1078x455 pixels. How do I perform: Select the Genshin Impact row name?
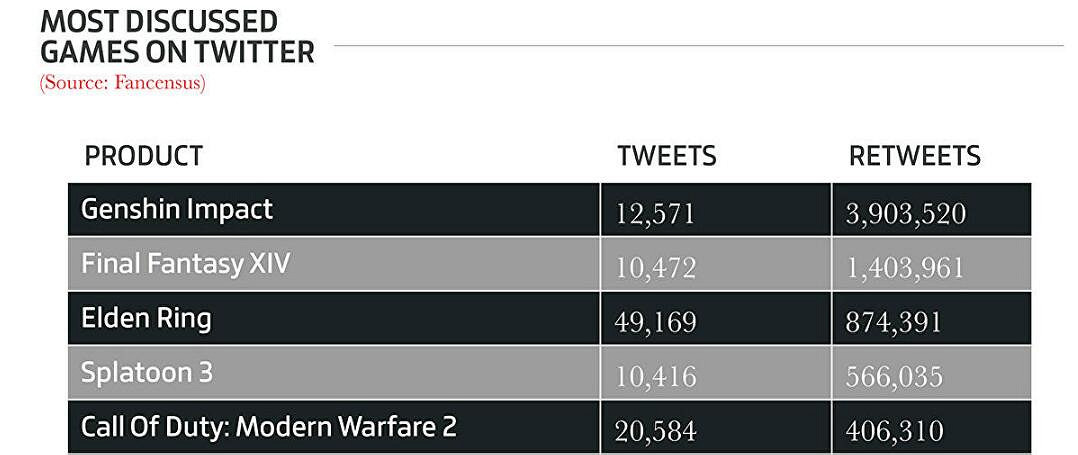pyautogui.click(x=177, y=209)
